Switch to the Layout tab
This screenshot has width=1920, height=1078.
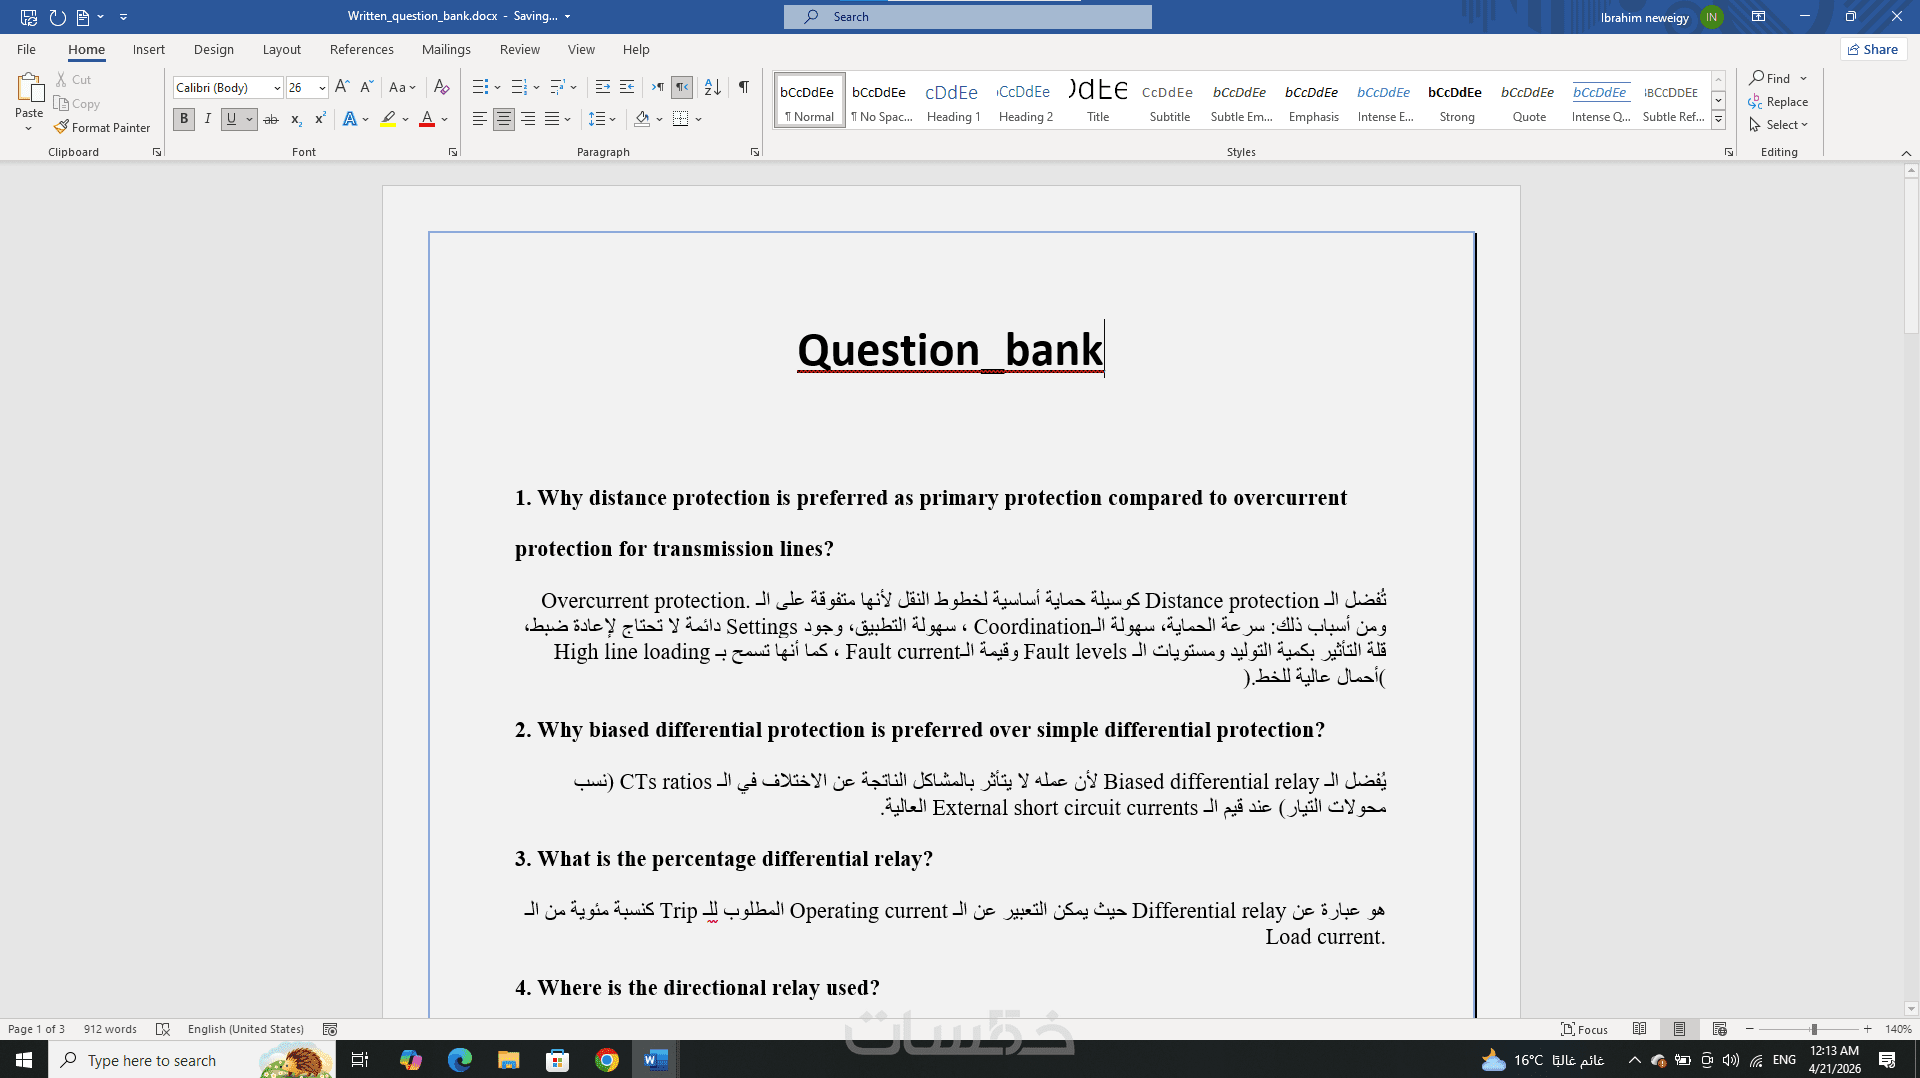tap(282, 49)
